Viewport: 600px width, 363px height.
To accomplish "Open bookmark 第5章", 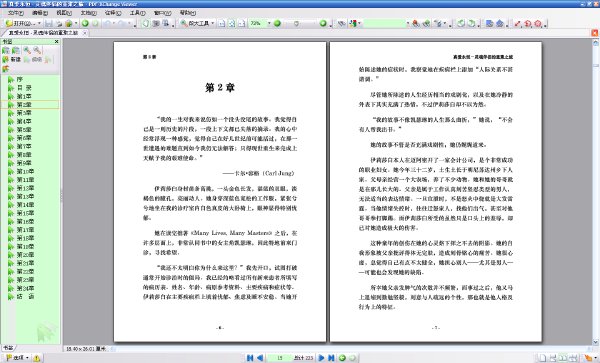I will coord(24,130).
